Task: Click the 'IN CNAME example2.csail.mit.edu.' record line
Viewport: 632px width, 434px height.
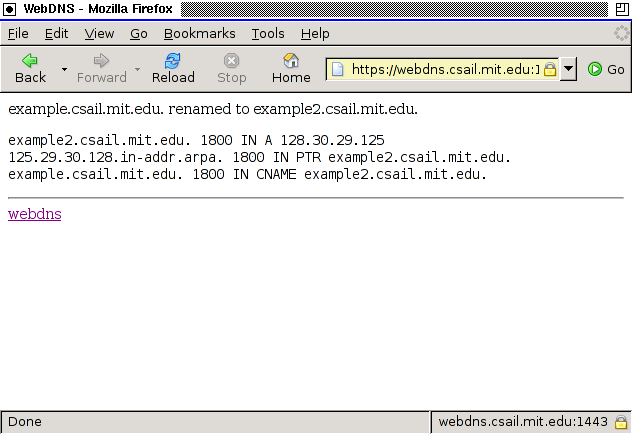Action: (x=247, y=174)
